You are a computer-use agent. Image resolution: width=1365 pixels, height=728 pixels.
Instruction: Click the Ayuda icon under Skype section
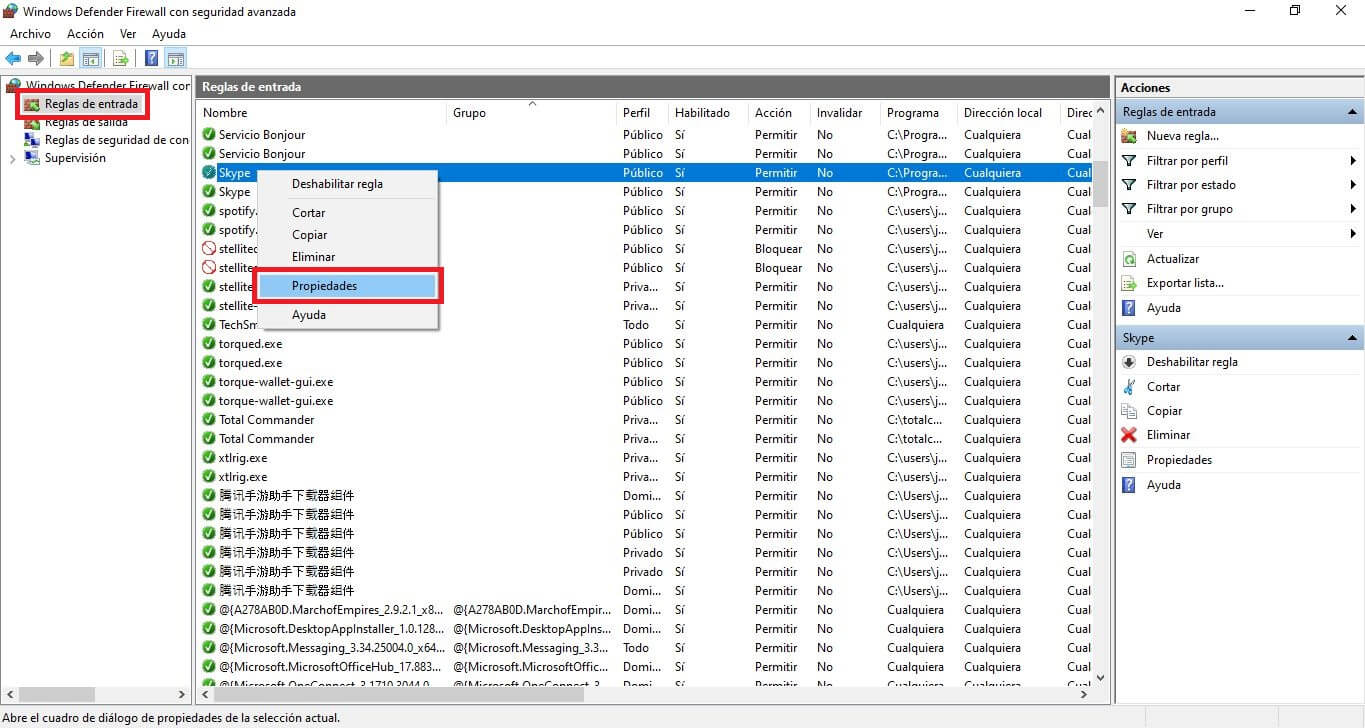tap(1129, 485)
